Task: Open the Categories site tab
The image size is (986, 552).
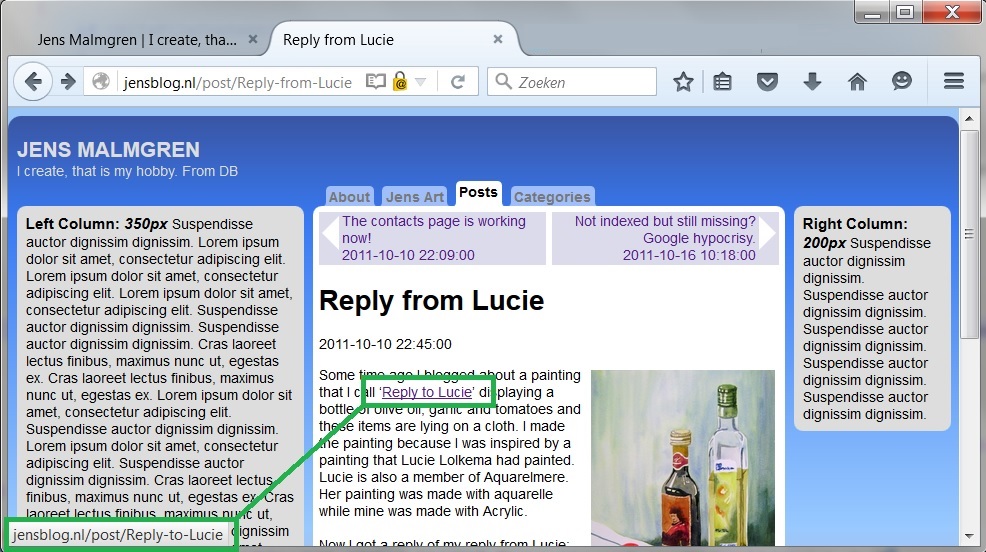Action: coord(552,197)
